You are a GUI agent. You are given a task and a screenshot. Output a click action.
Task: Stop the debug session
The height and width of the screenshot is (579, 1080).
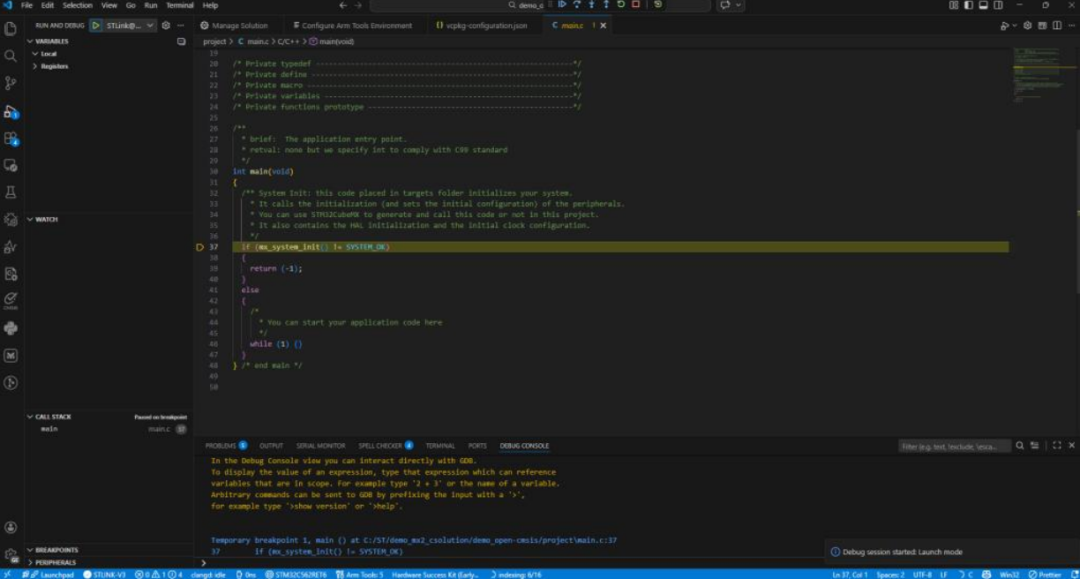click(x=636, y=5)
